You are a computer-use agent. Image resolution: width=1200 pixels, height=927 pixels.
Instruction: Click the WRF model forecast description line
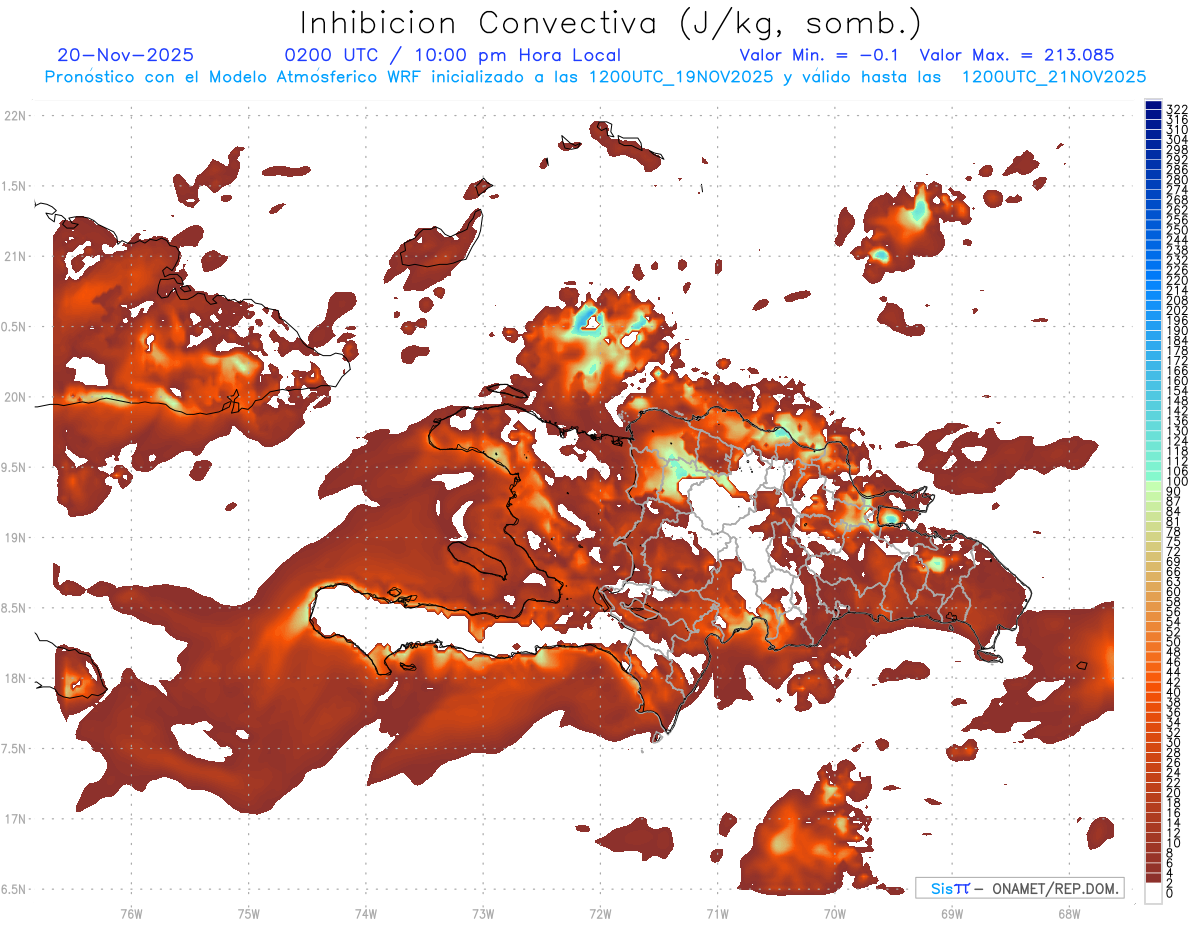pos(596,76)
